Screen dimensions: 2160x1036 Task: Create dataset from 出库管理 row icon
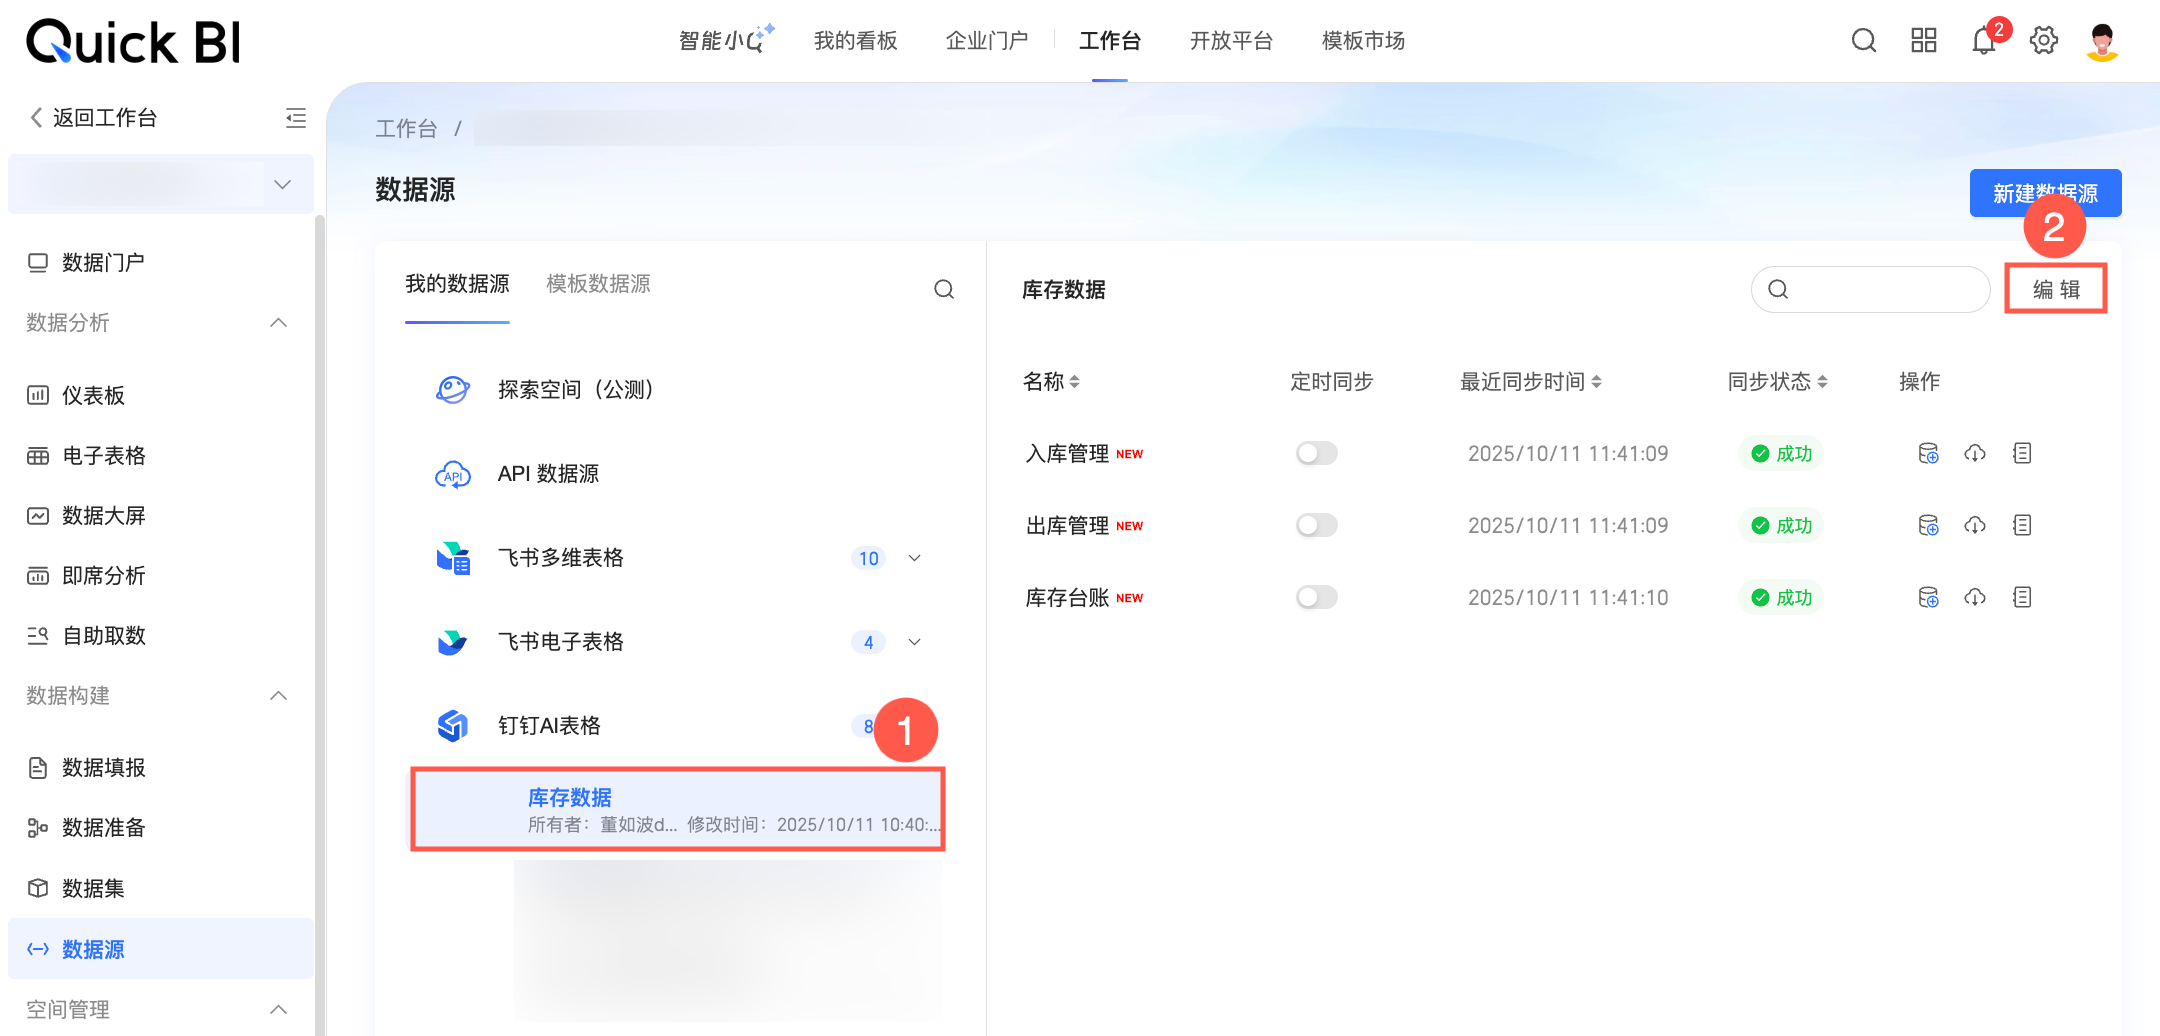[x=1928, y=526]
